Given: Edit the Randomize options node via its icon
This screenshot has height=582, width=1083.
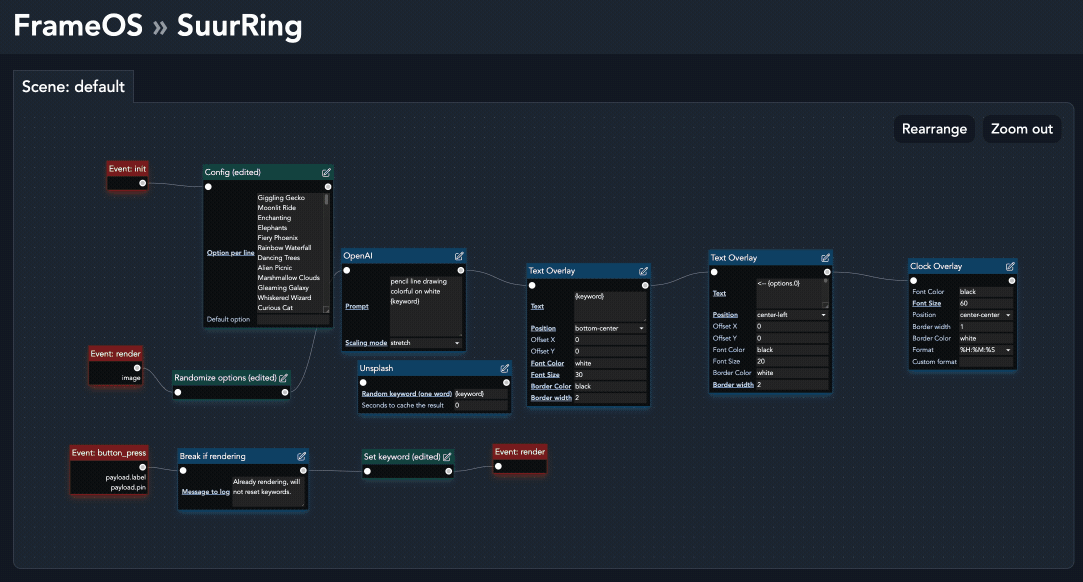Looking at the screenshot, I should pyautogui.click(x=283, y=378).
